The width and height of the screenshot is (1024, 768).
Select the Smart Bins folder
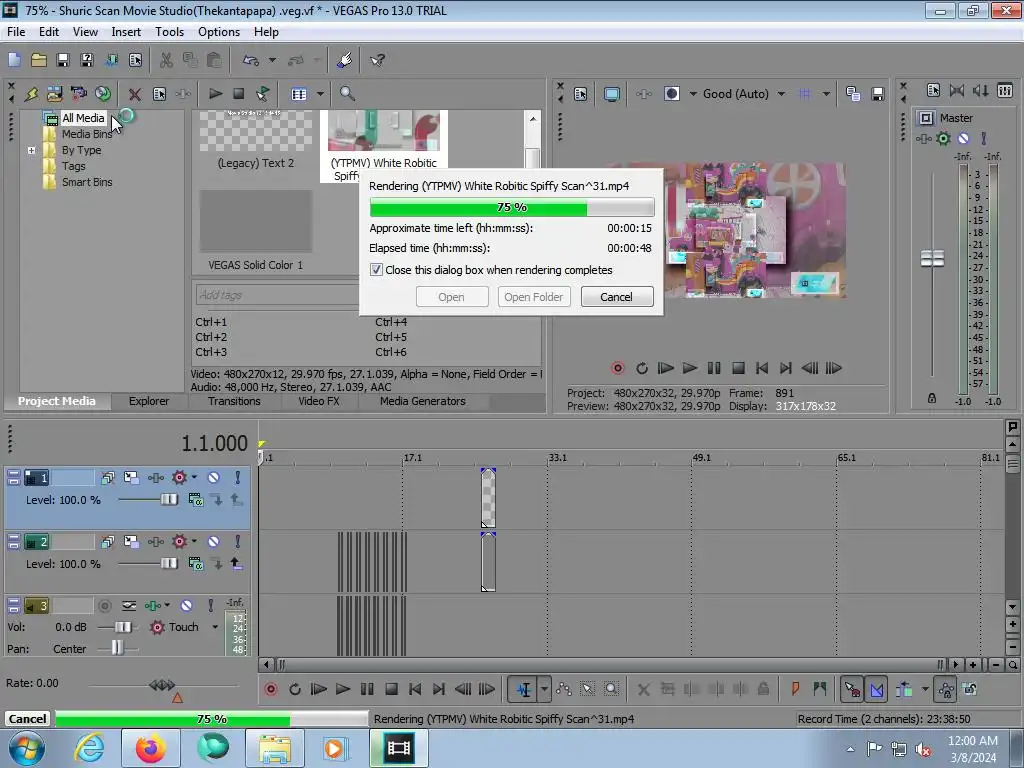click(x=87, y=182)
